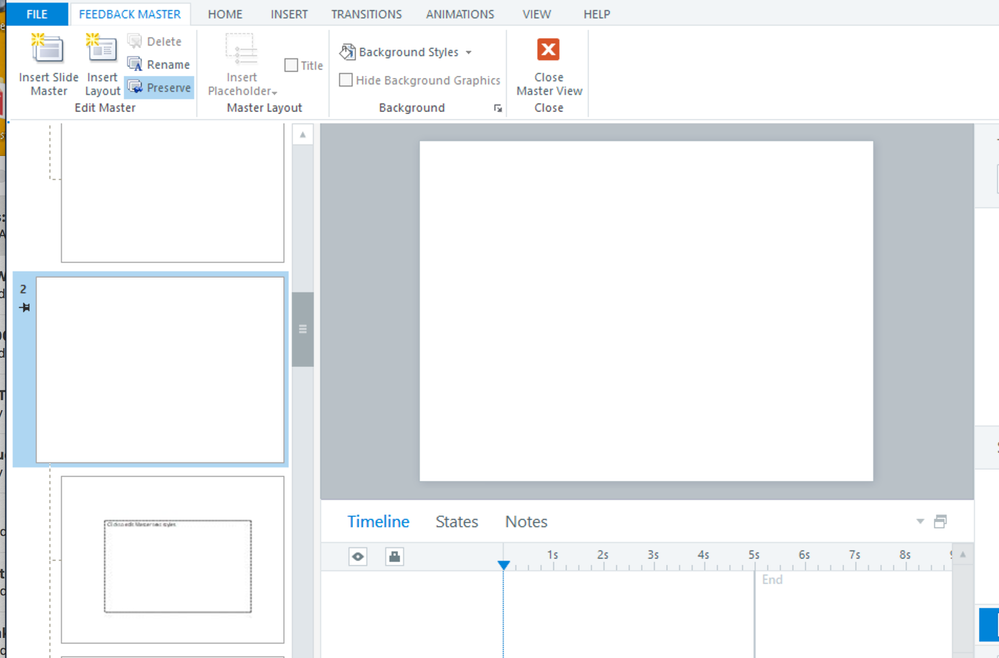Open the Animations ribbon tab
This screenshot has width=999, height=658.
click(x=460, y=14)
